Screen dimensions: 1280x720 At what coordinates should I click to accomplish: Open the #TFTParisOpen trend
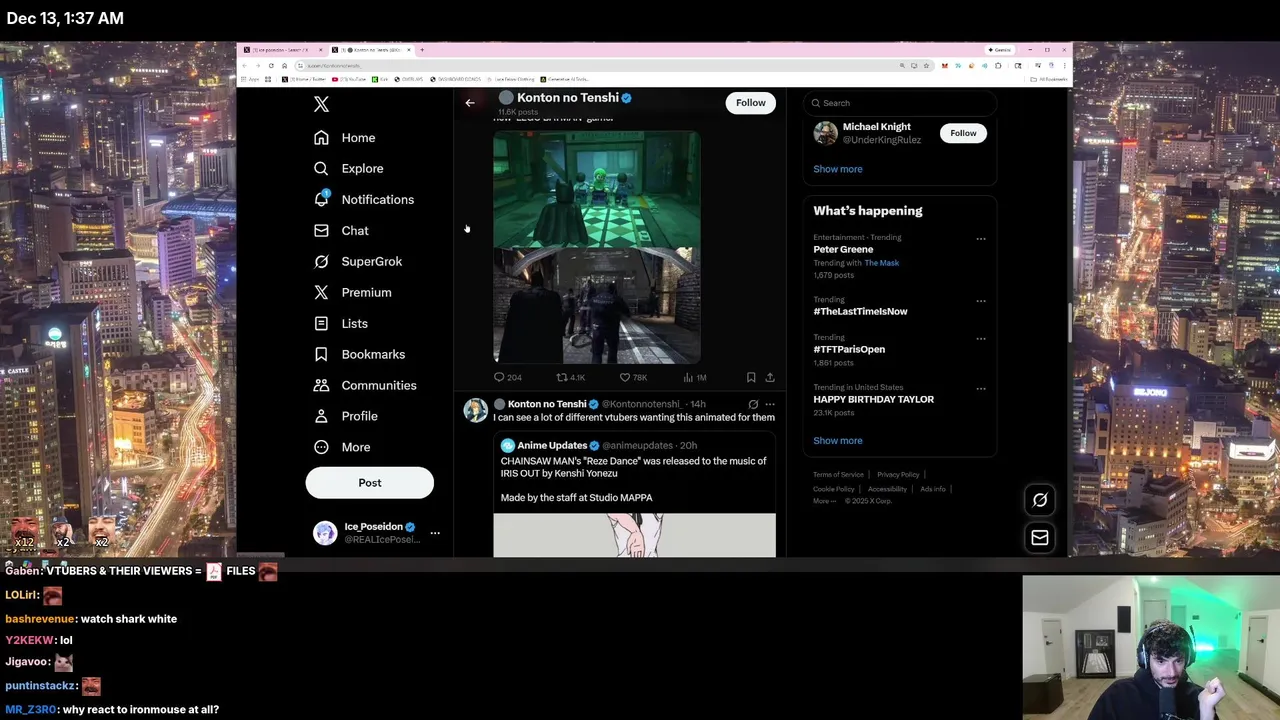pyautogui.click(x=849, y=350)
